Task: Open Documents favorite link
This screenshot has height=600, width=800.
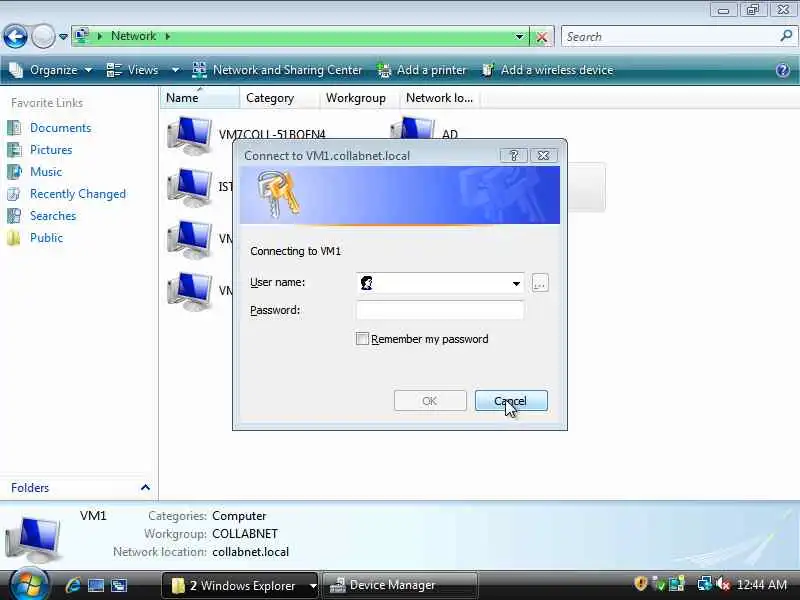Action: (x=60, y=128)
